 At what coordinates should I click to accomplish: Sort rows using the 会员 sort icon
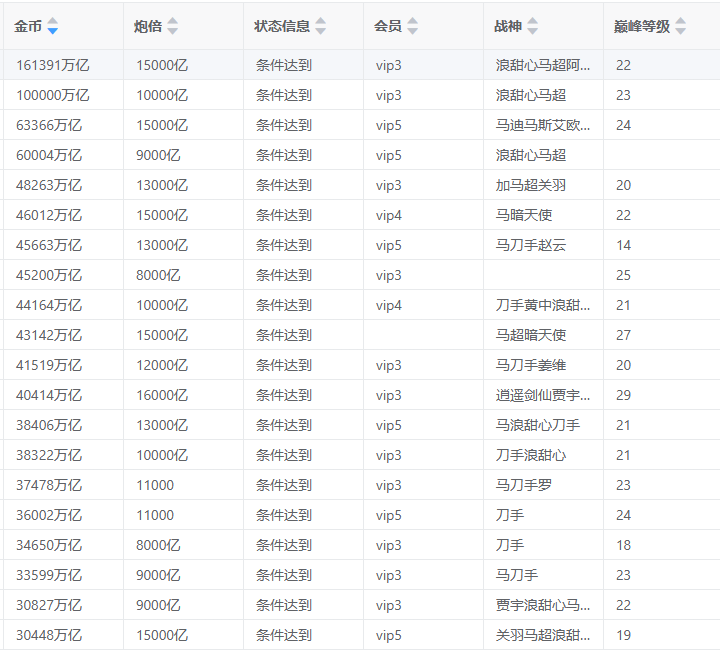click(413, 27)
